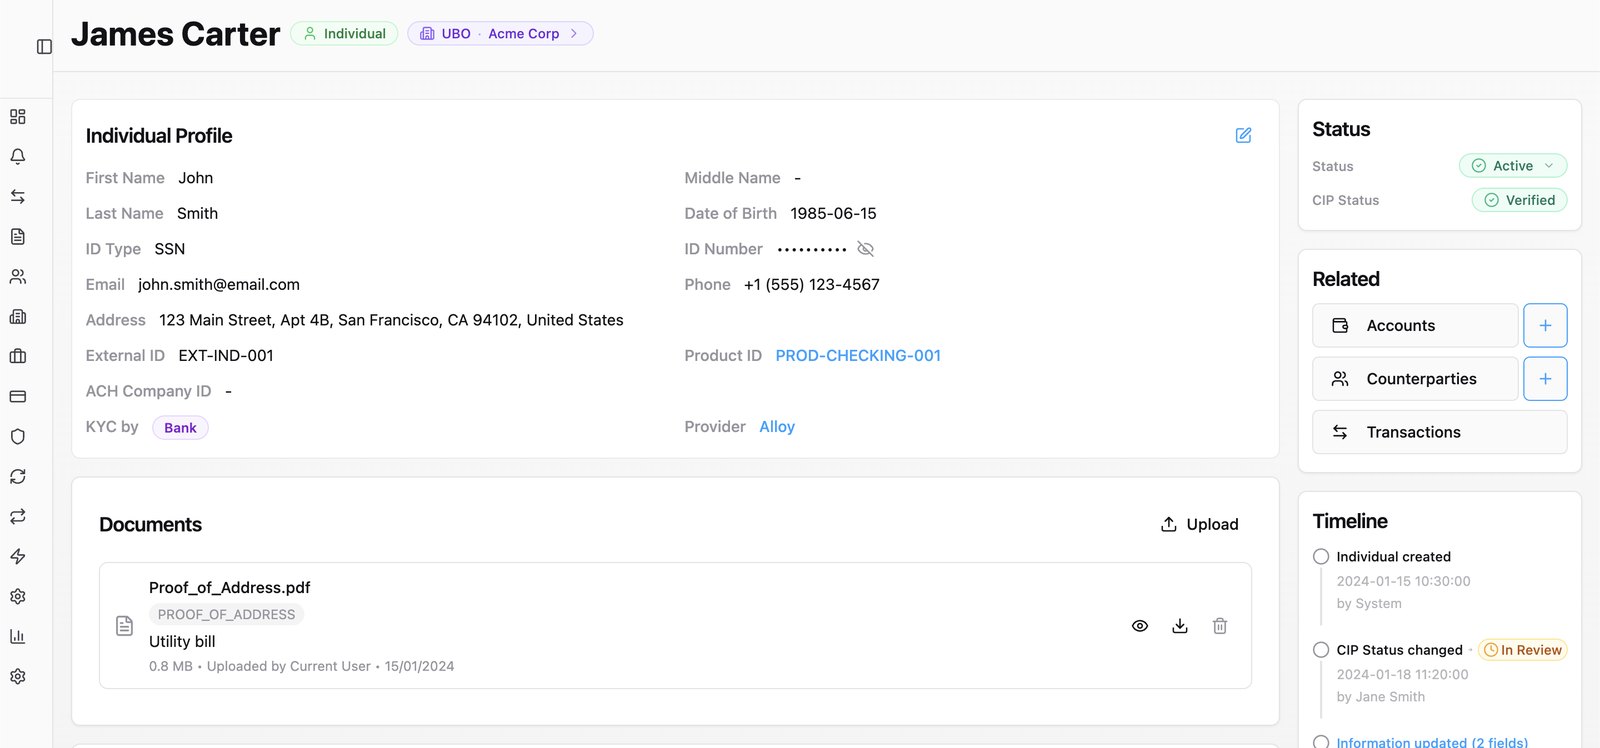
Task: Click the Proof_of_Address.pdf file name
Action: [230, 588]
